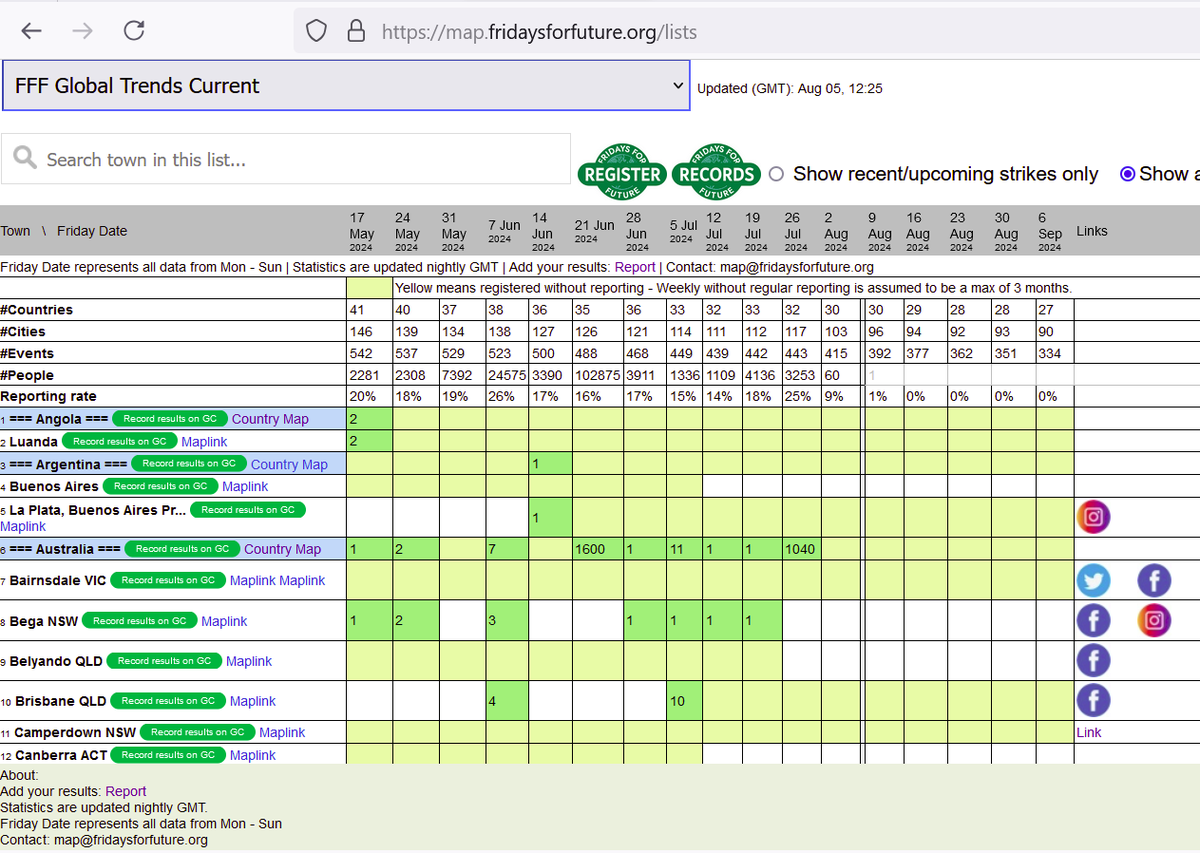Image resolution: width=1200 pixels, height=853 pixels.
Task: Click the URL address bar
Action: click(x=746, y=32)
